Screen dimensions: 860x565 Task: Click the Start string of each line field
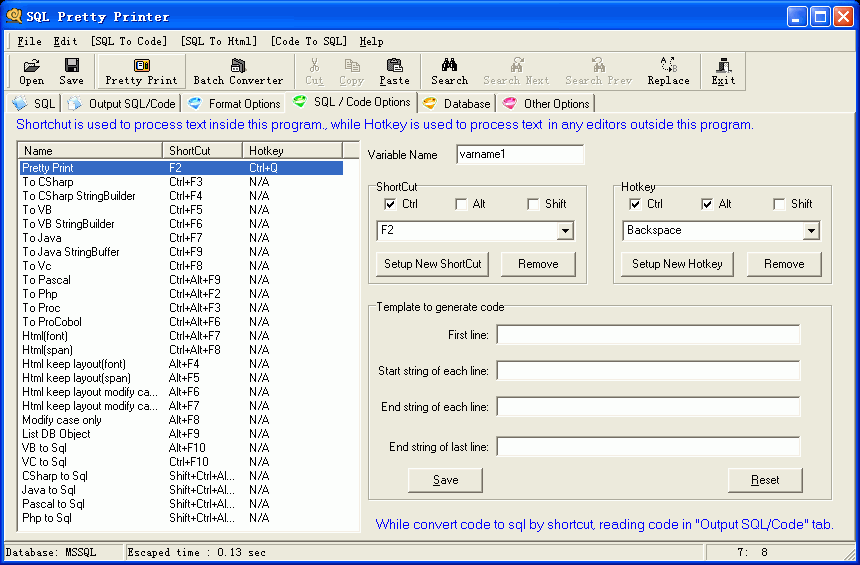click(648, 371)
